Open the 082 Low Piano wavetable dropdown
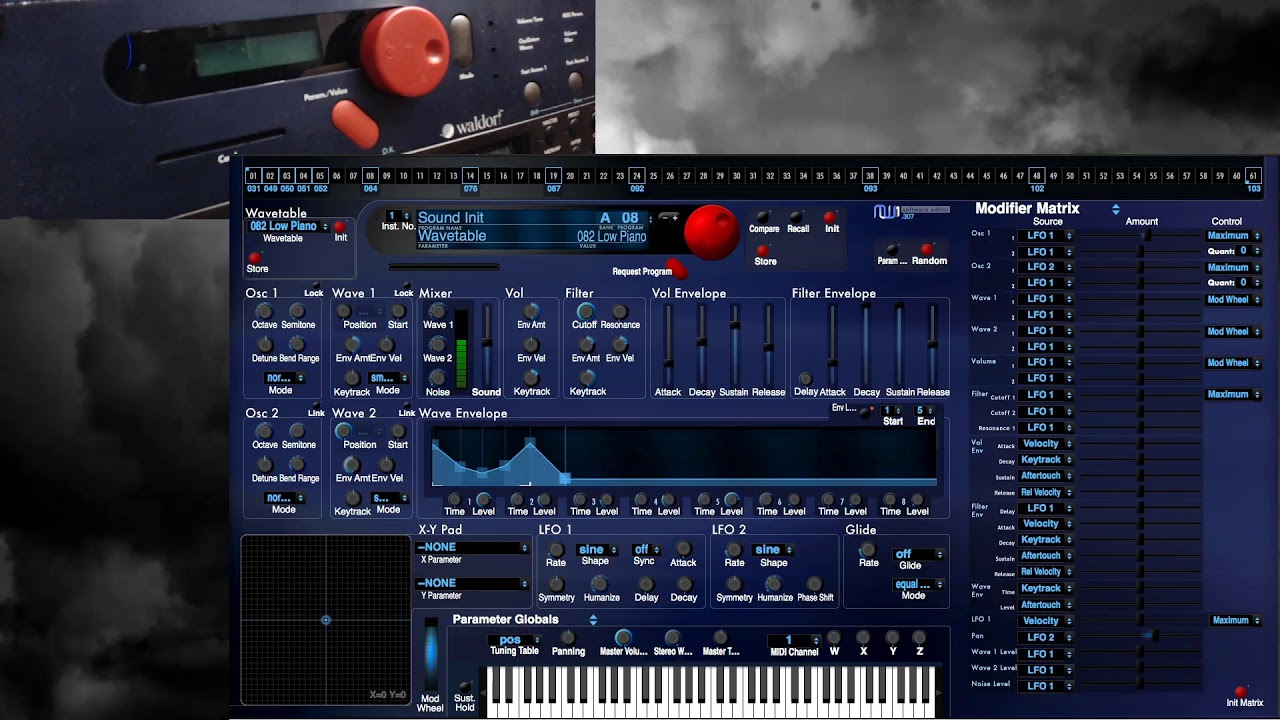The image size is (1280, 720). [289, 226]
